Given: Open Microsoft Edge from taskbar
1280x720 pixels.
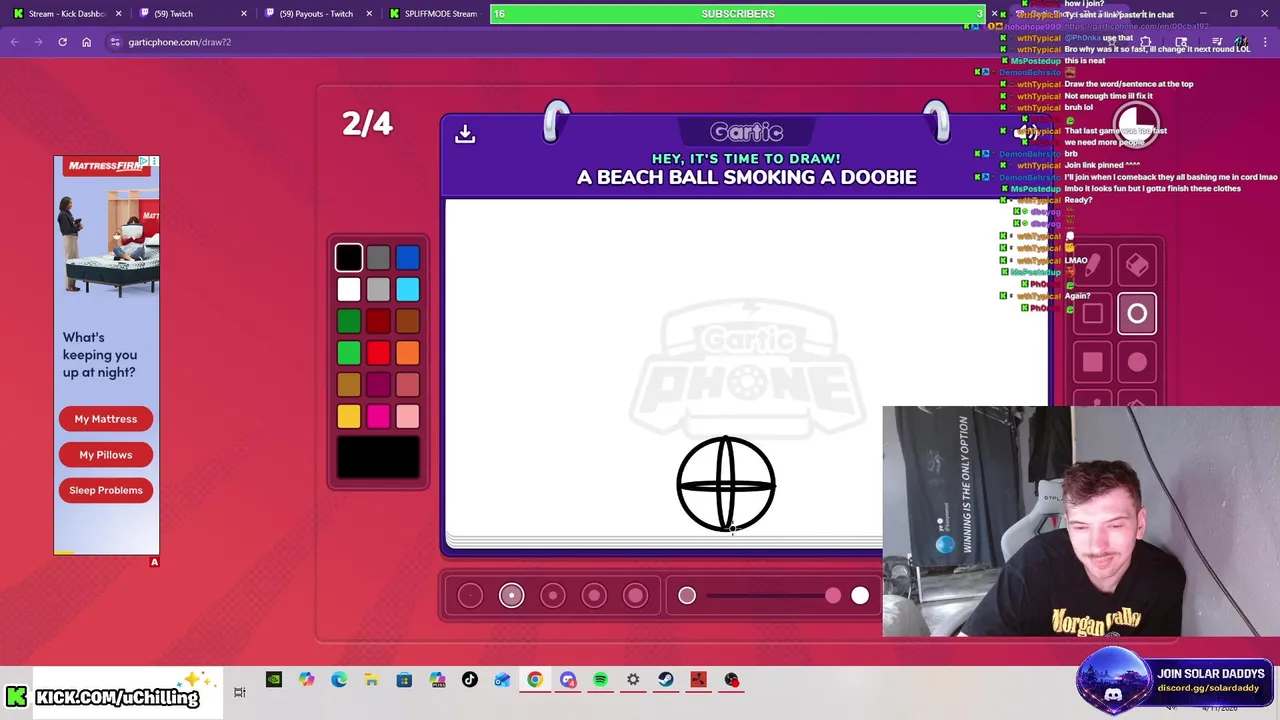Looking at the screenshot, I should (339, 680).
